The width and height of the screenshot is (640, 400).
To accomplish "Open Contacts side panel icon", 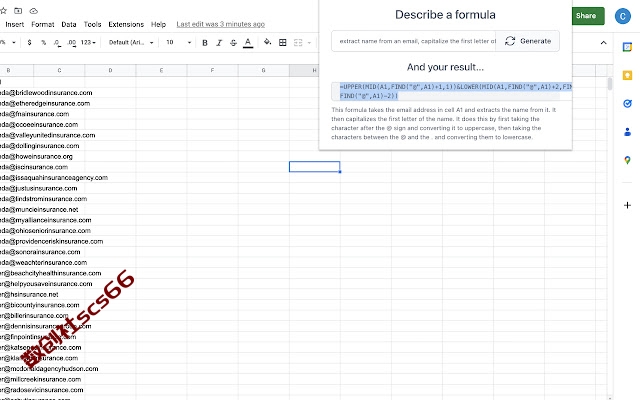I will pos(627,132).
